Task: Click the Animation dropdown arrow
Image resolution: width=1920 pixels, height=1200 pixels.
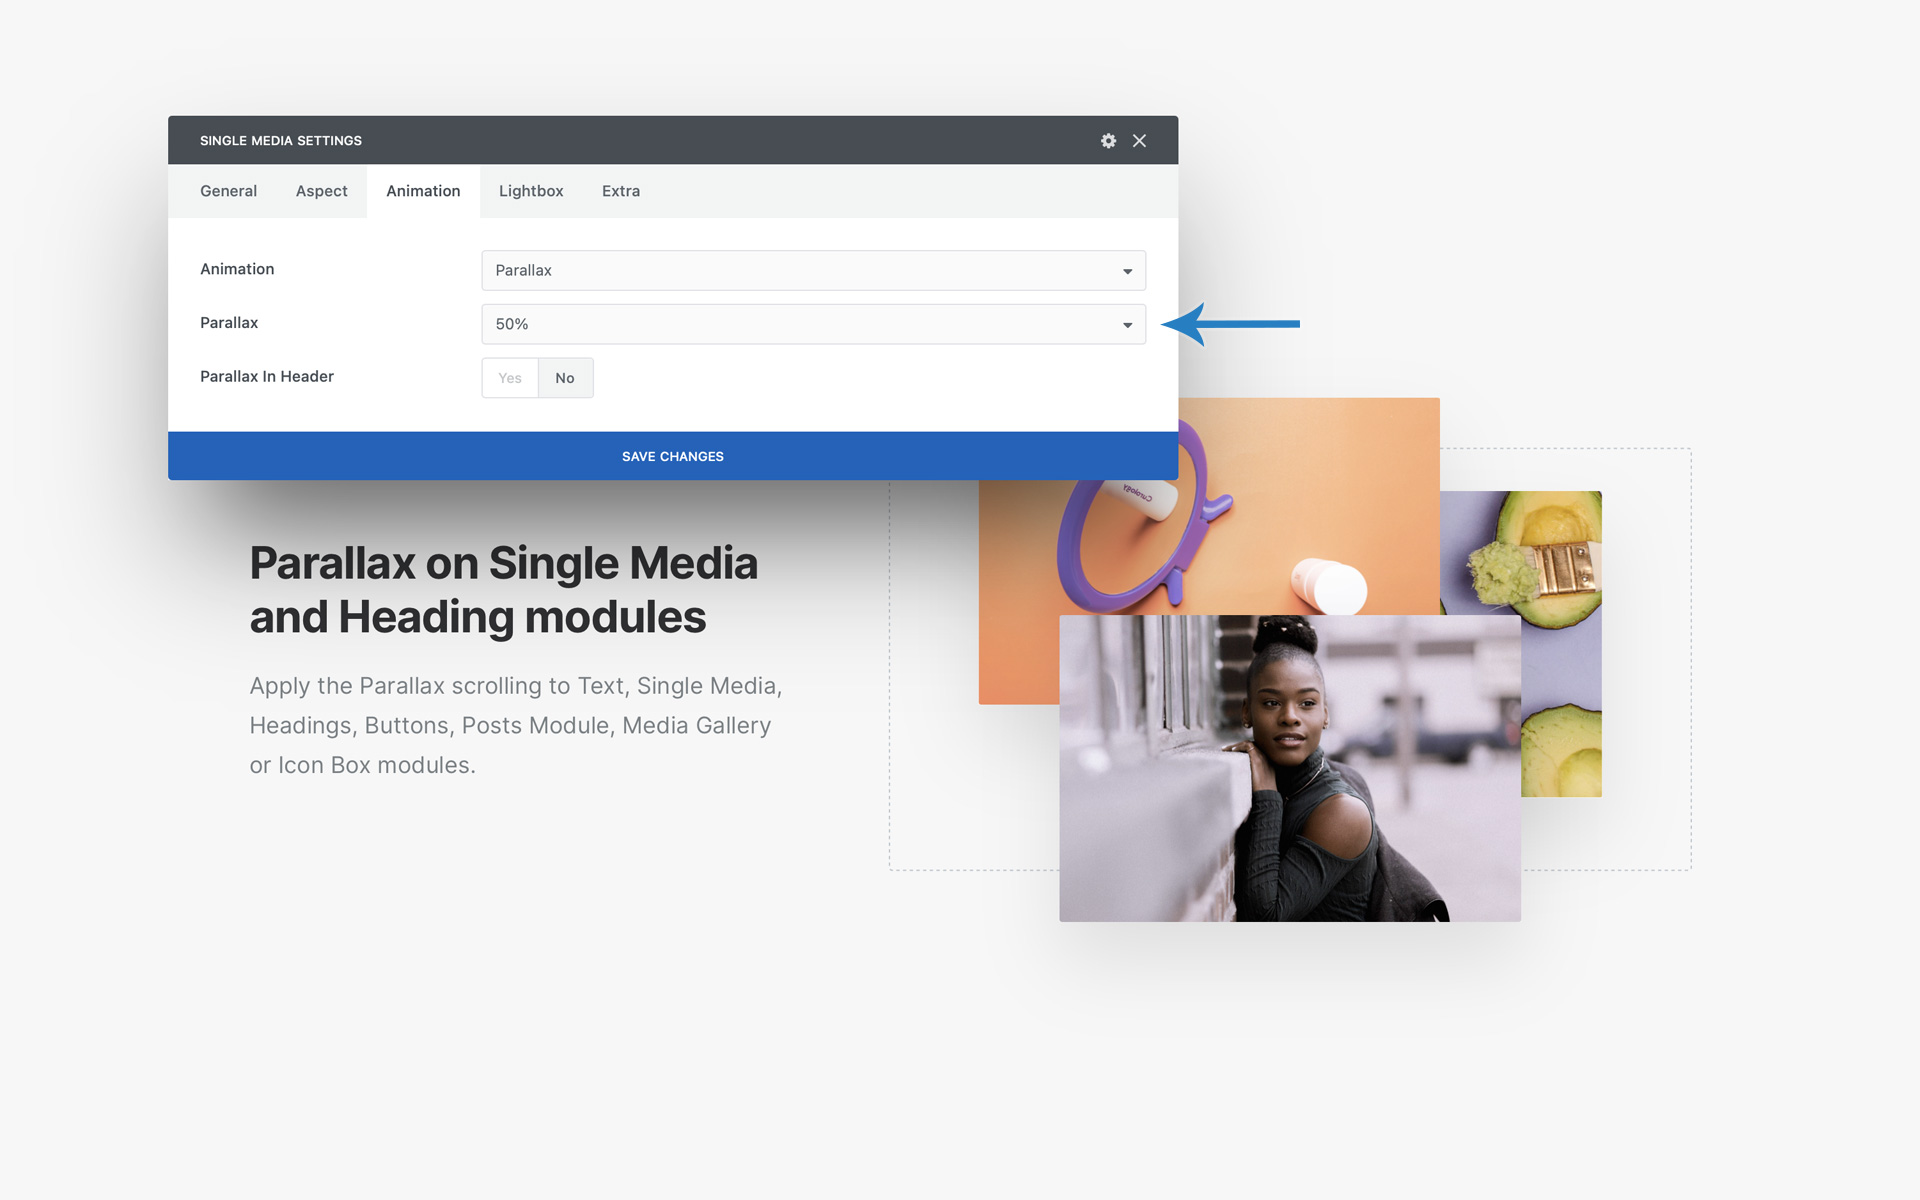Action: point(1127,272)
